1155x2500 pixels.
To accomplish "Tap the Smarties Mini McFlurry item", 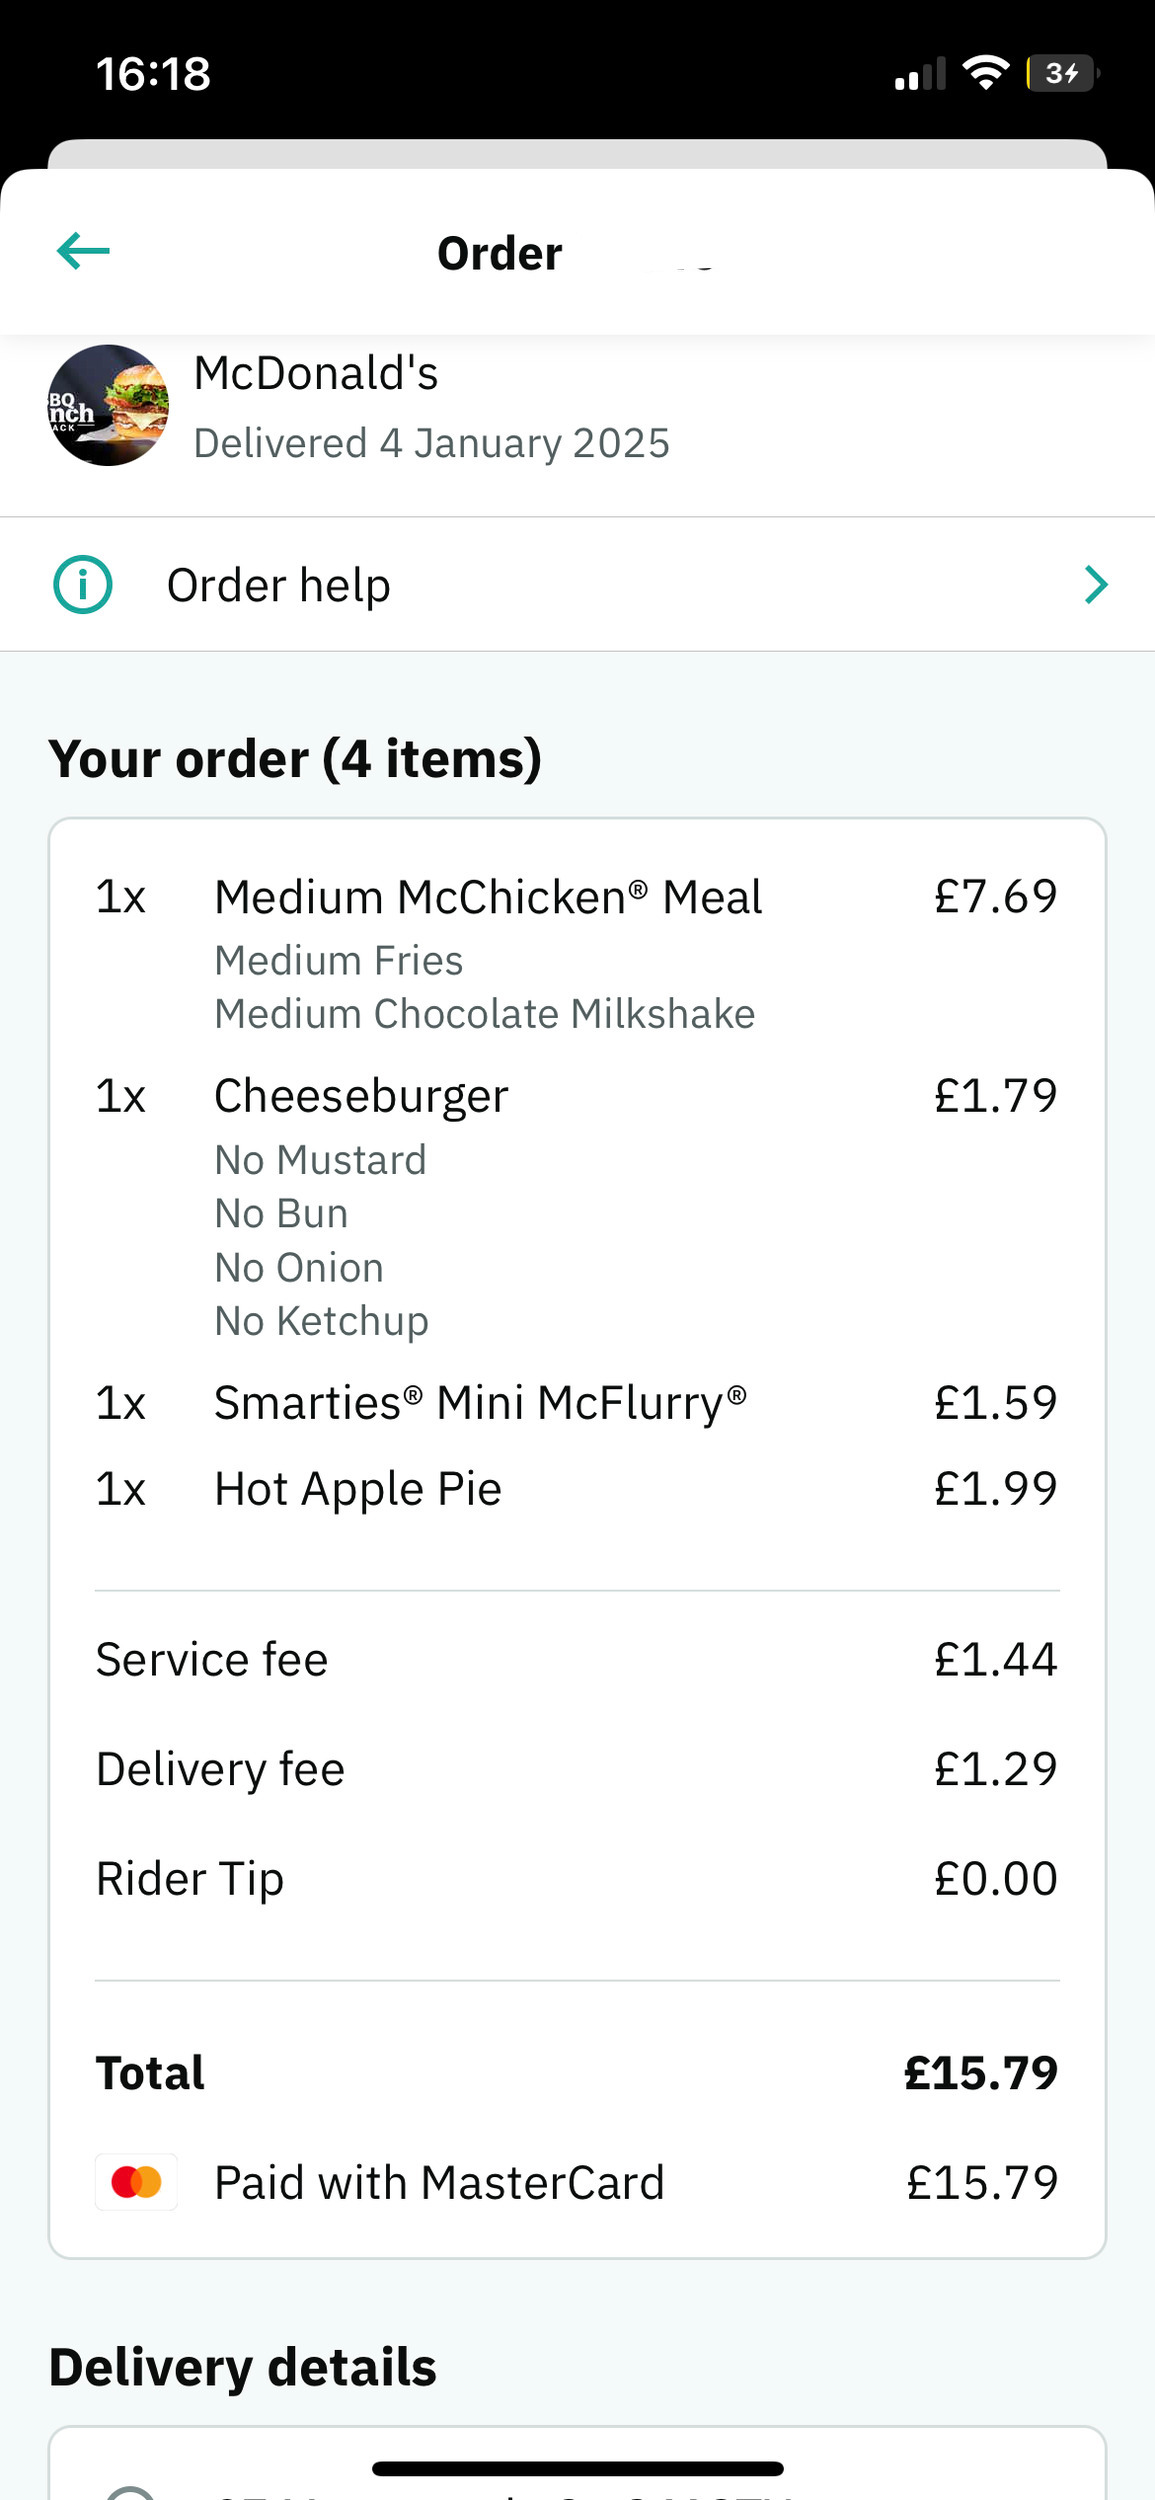I will [480, 1403].
